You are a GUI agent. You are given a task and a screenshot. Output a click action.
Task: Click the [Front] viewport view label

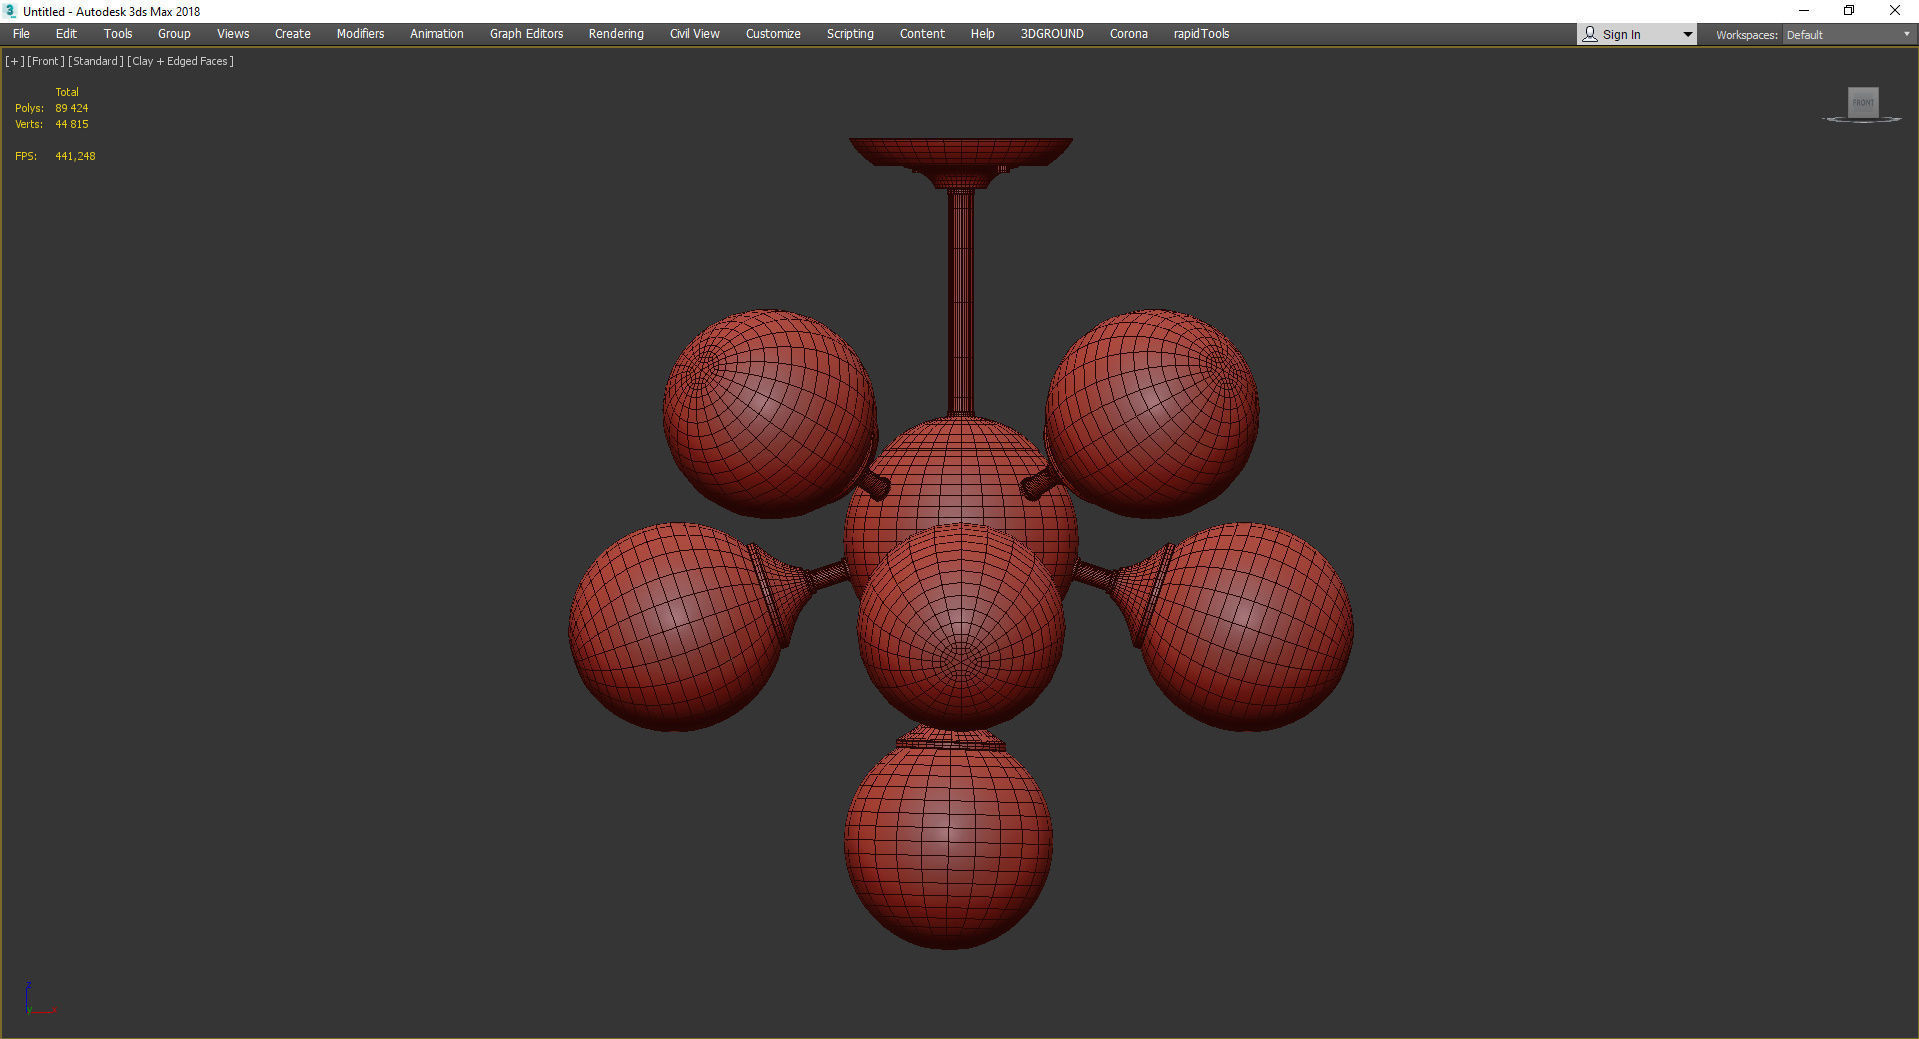pyautogui.click(x=46, y=61)
